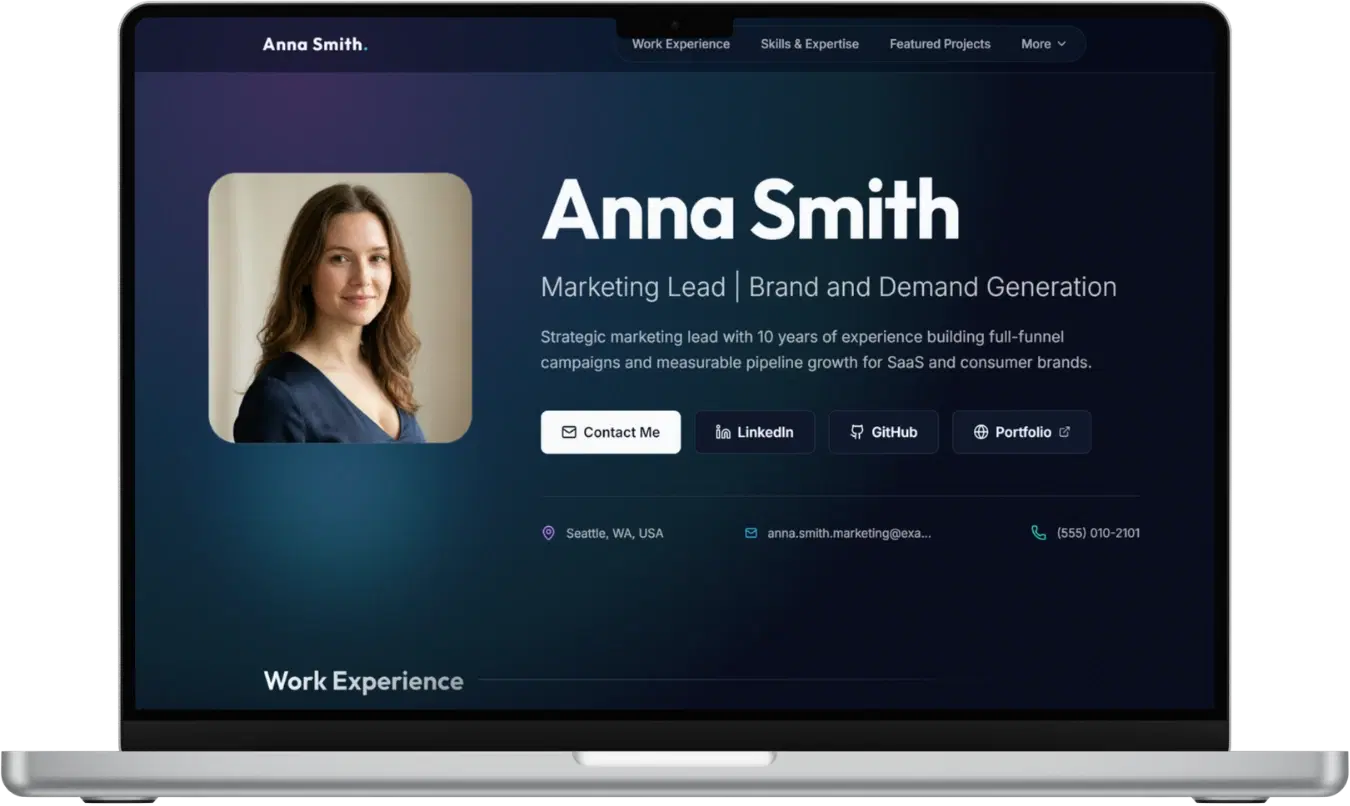The image size is (1350, 806).
Task: Click the envelope icon in Contact Me
Action: [569, 432]
